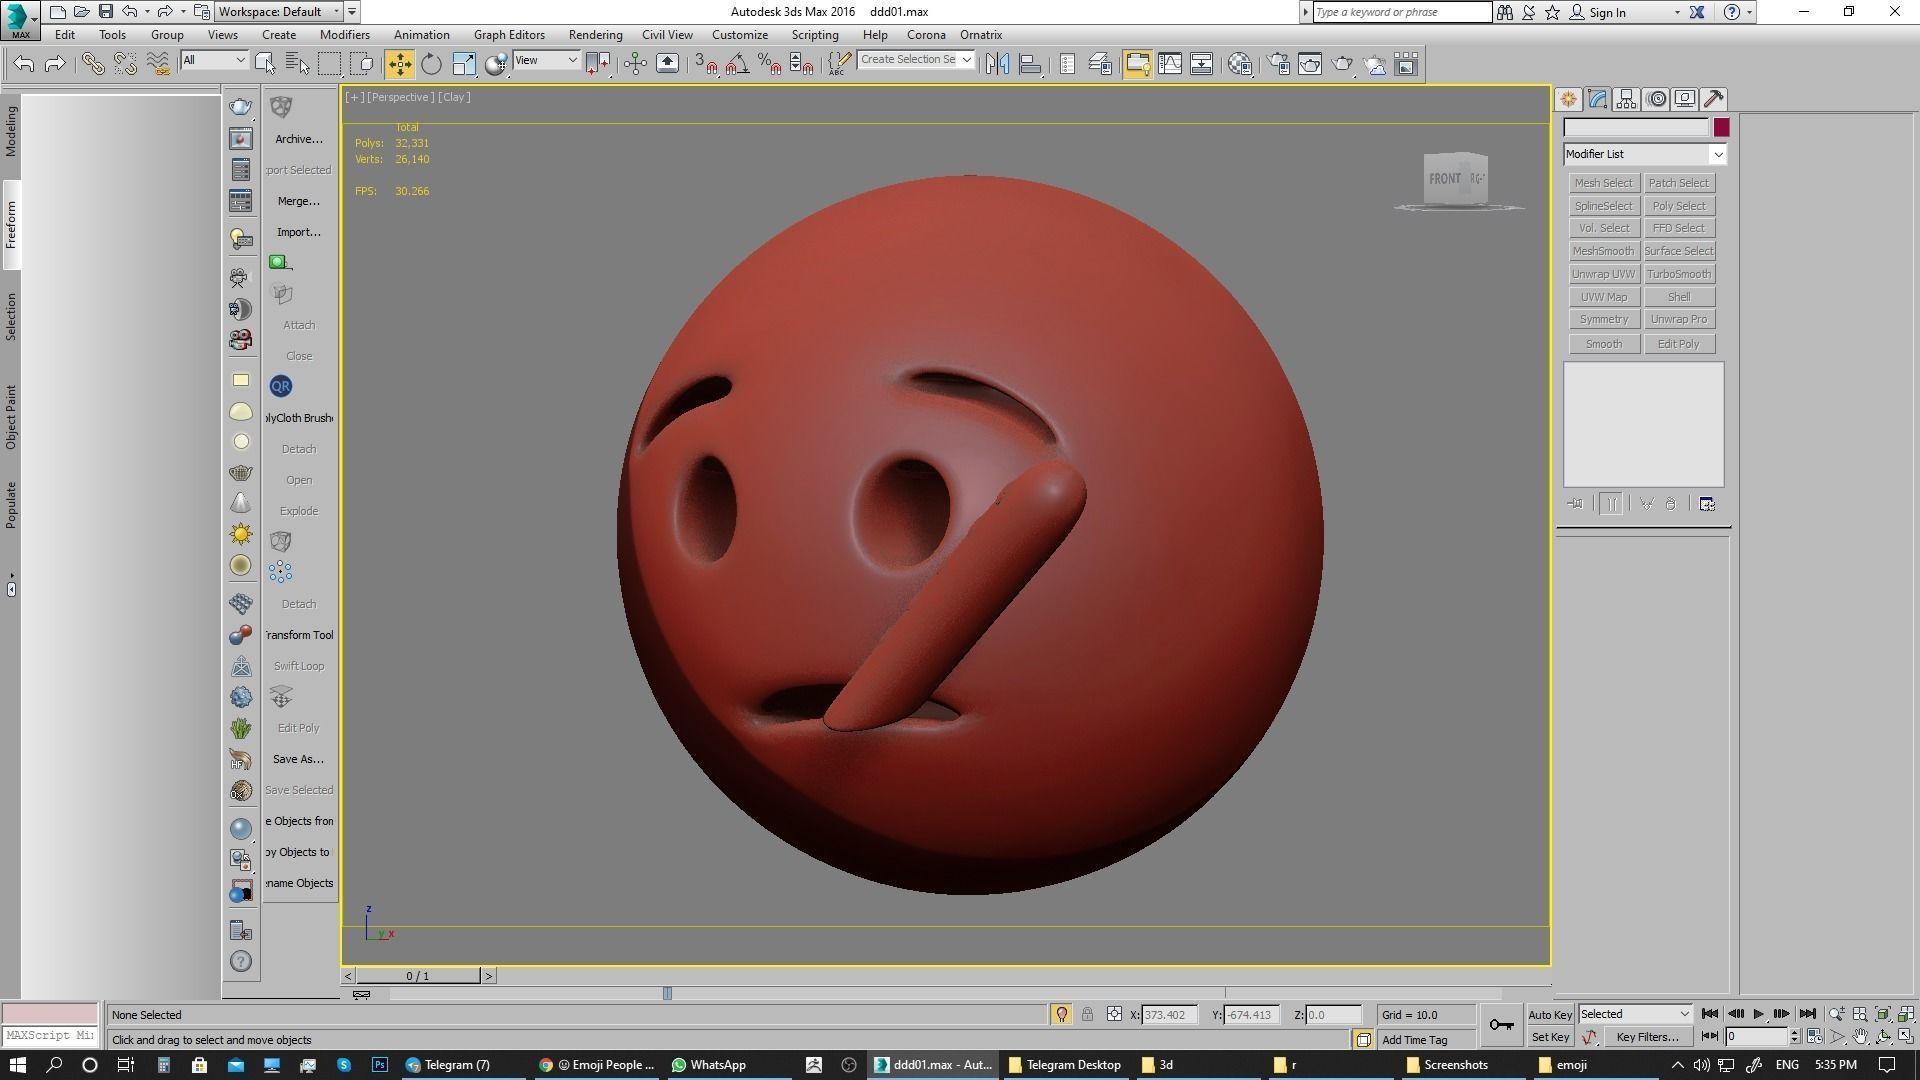Image resolution: width=1920 pixels, height=1080 pixels.
Task: Toggle the Selection Lock padlock
Action: (1087, 1014)
